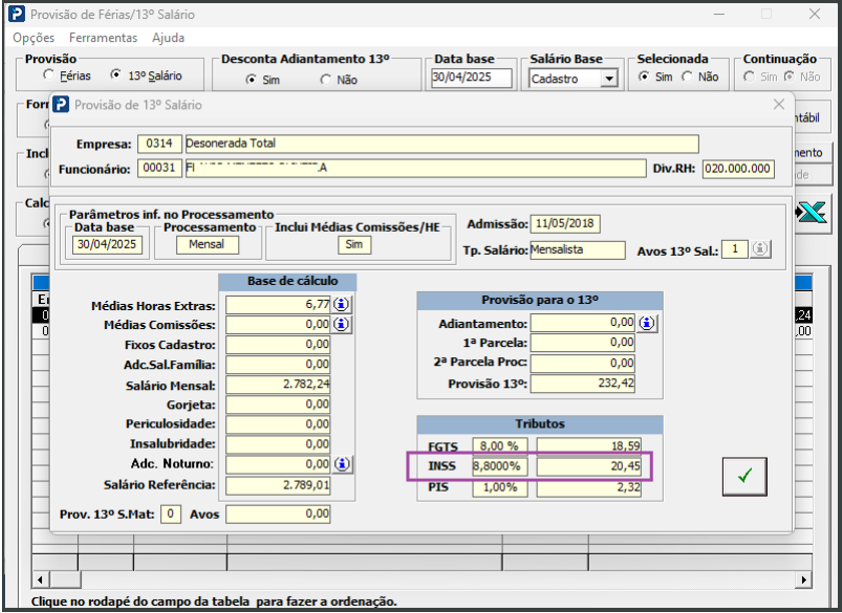
Task: Click the Excel export icon
Action: (x=814, y=212)
